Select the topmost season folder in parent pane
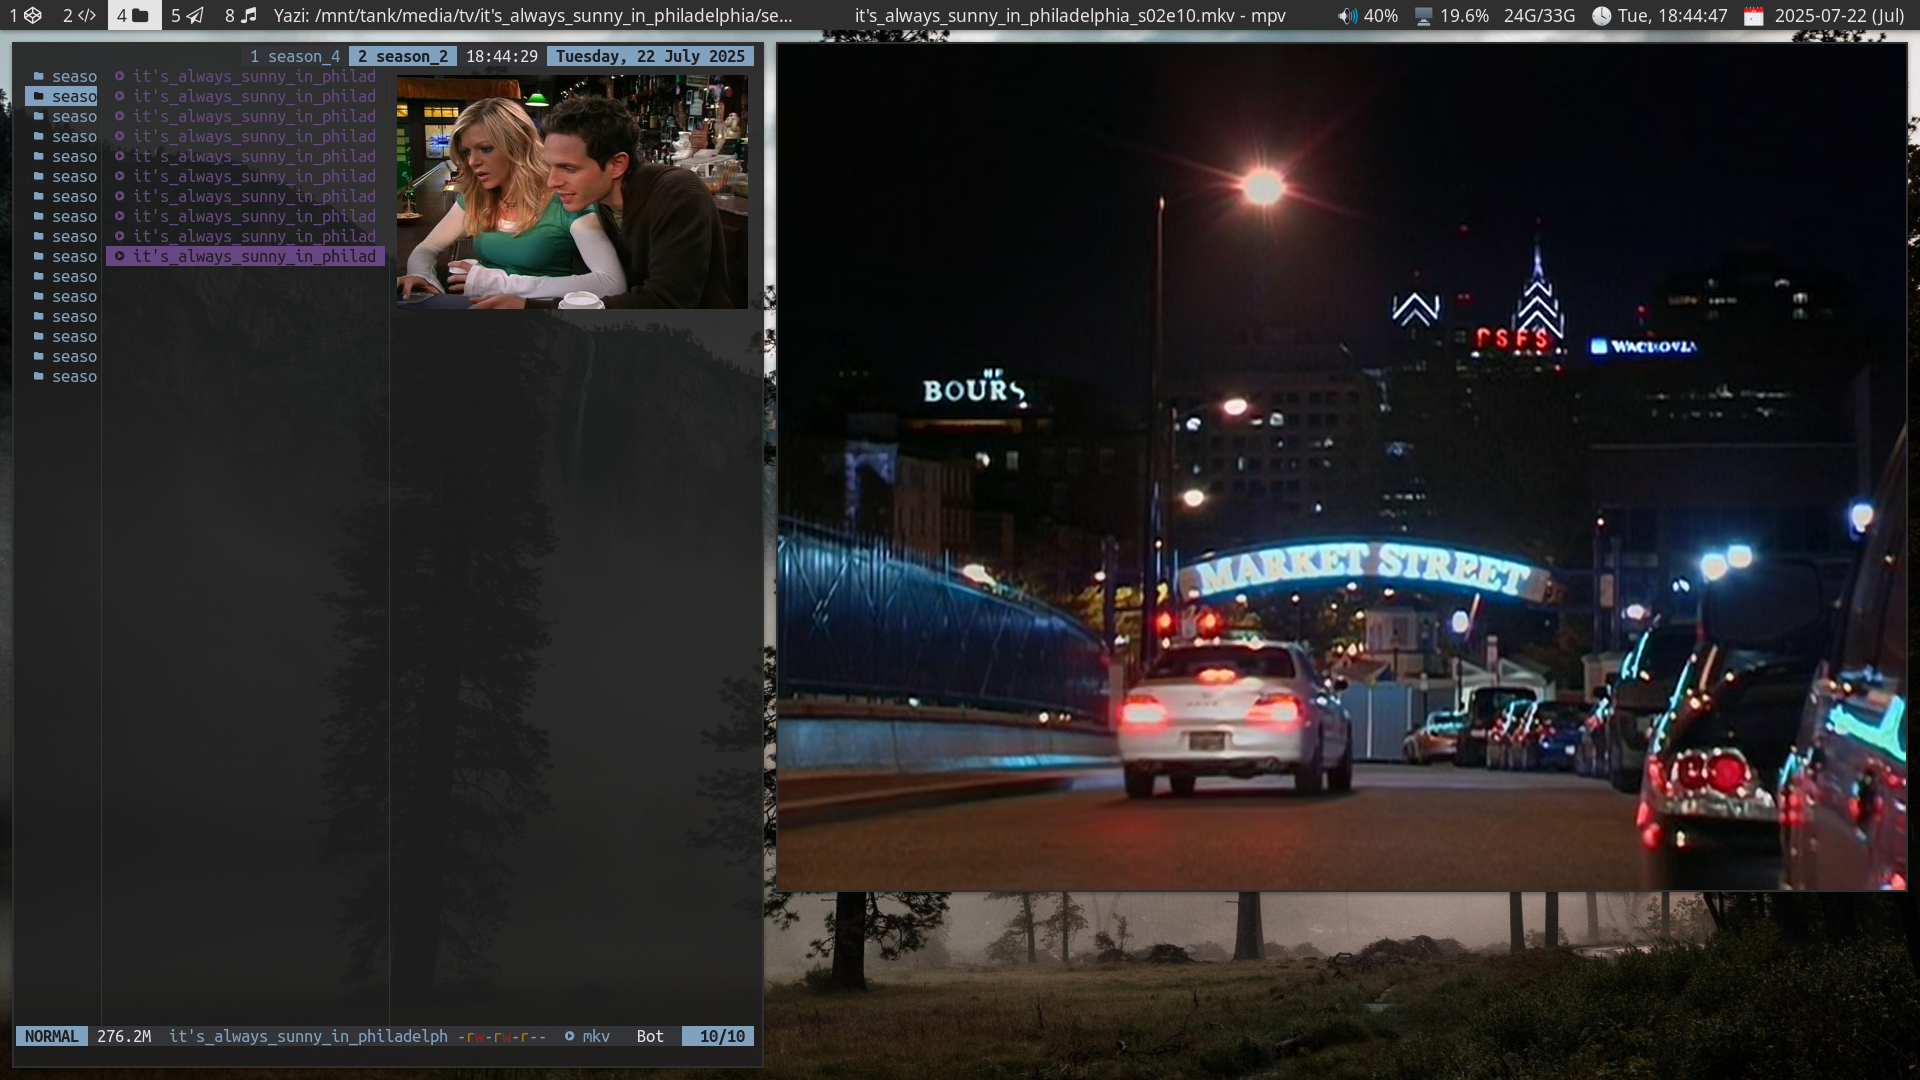The width and height of the screenshot is (1920, 1080). click(64, 76)
